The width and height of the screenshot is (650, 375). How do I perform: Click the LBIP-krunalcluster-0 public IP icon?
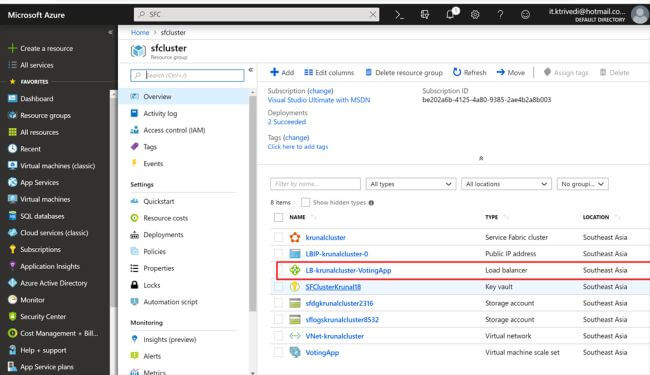coord(295,254)
